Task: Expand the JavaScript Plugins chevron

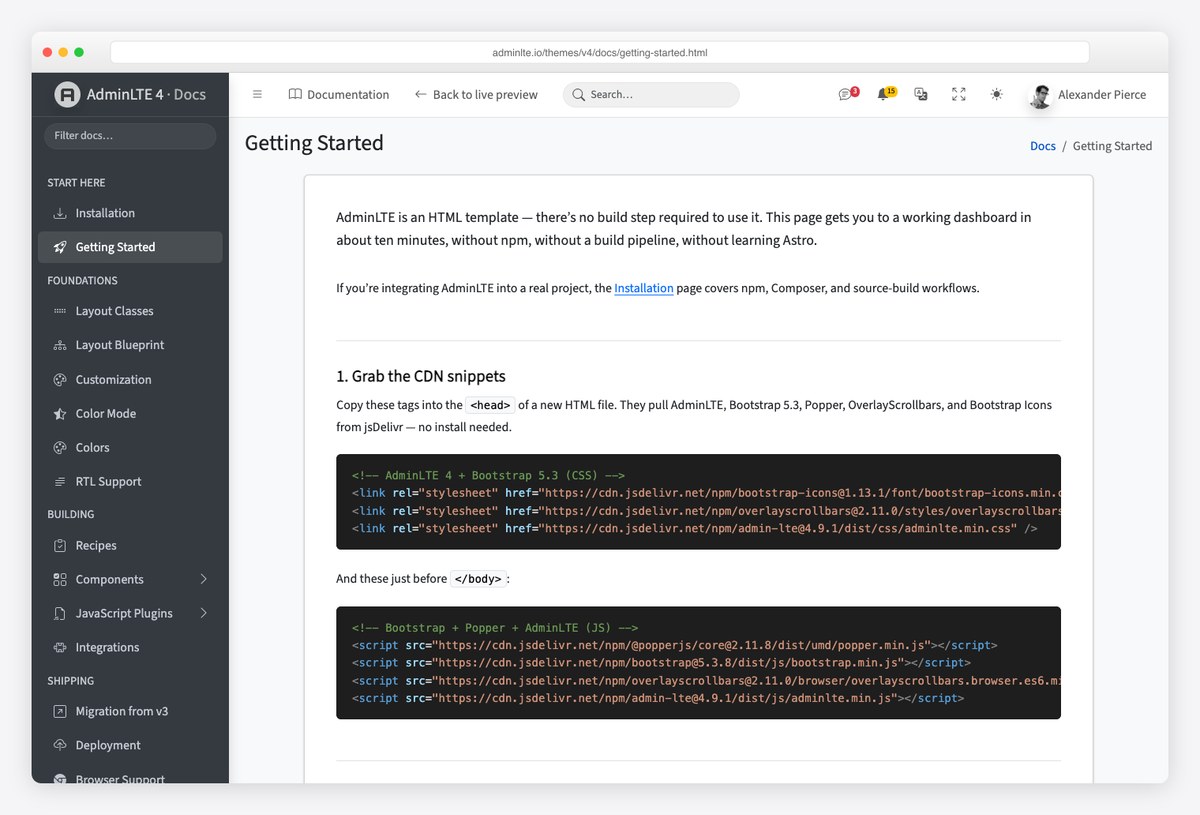Action: pos(203,613)
